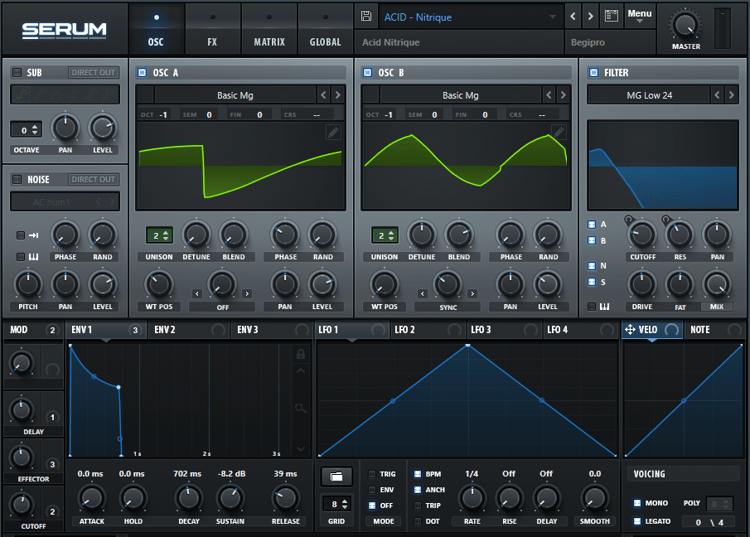Change LFO grid size stepper

pyautogui.click(x=339, y=504)
